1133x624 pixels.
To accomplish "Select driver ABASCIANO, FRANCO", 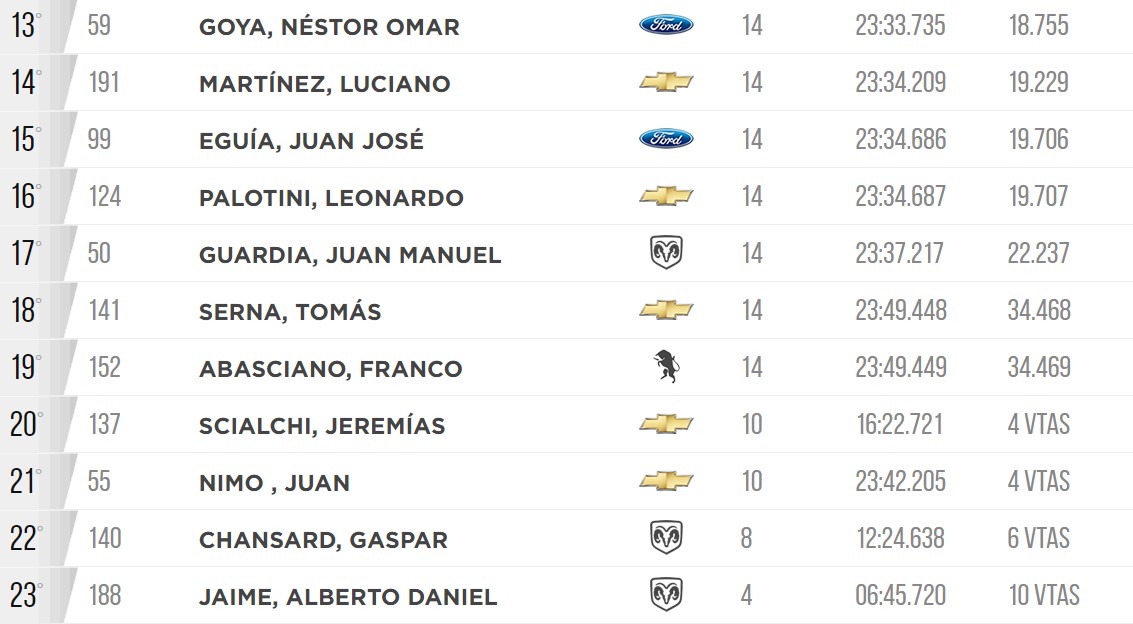I will [x=330, y=369].
